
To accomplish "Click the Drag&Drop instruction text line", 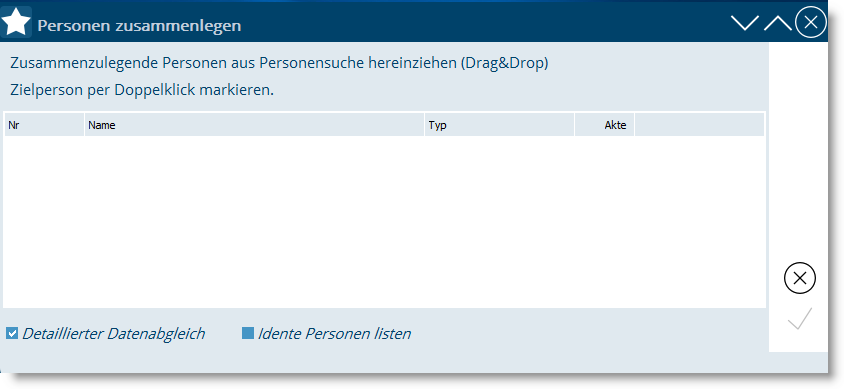I will (x=279, y=63).
